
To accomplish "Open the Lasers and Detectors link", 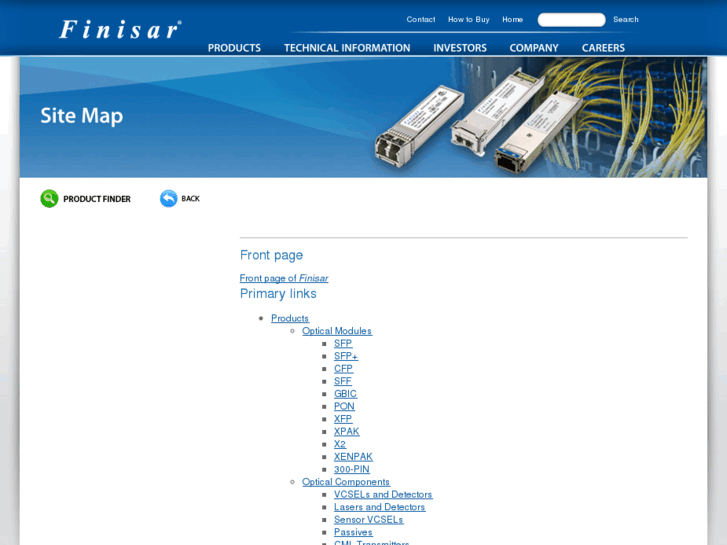I will [x=379, y=507].
